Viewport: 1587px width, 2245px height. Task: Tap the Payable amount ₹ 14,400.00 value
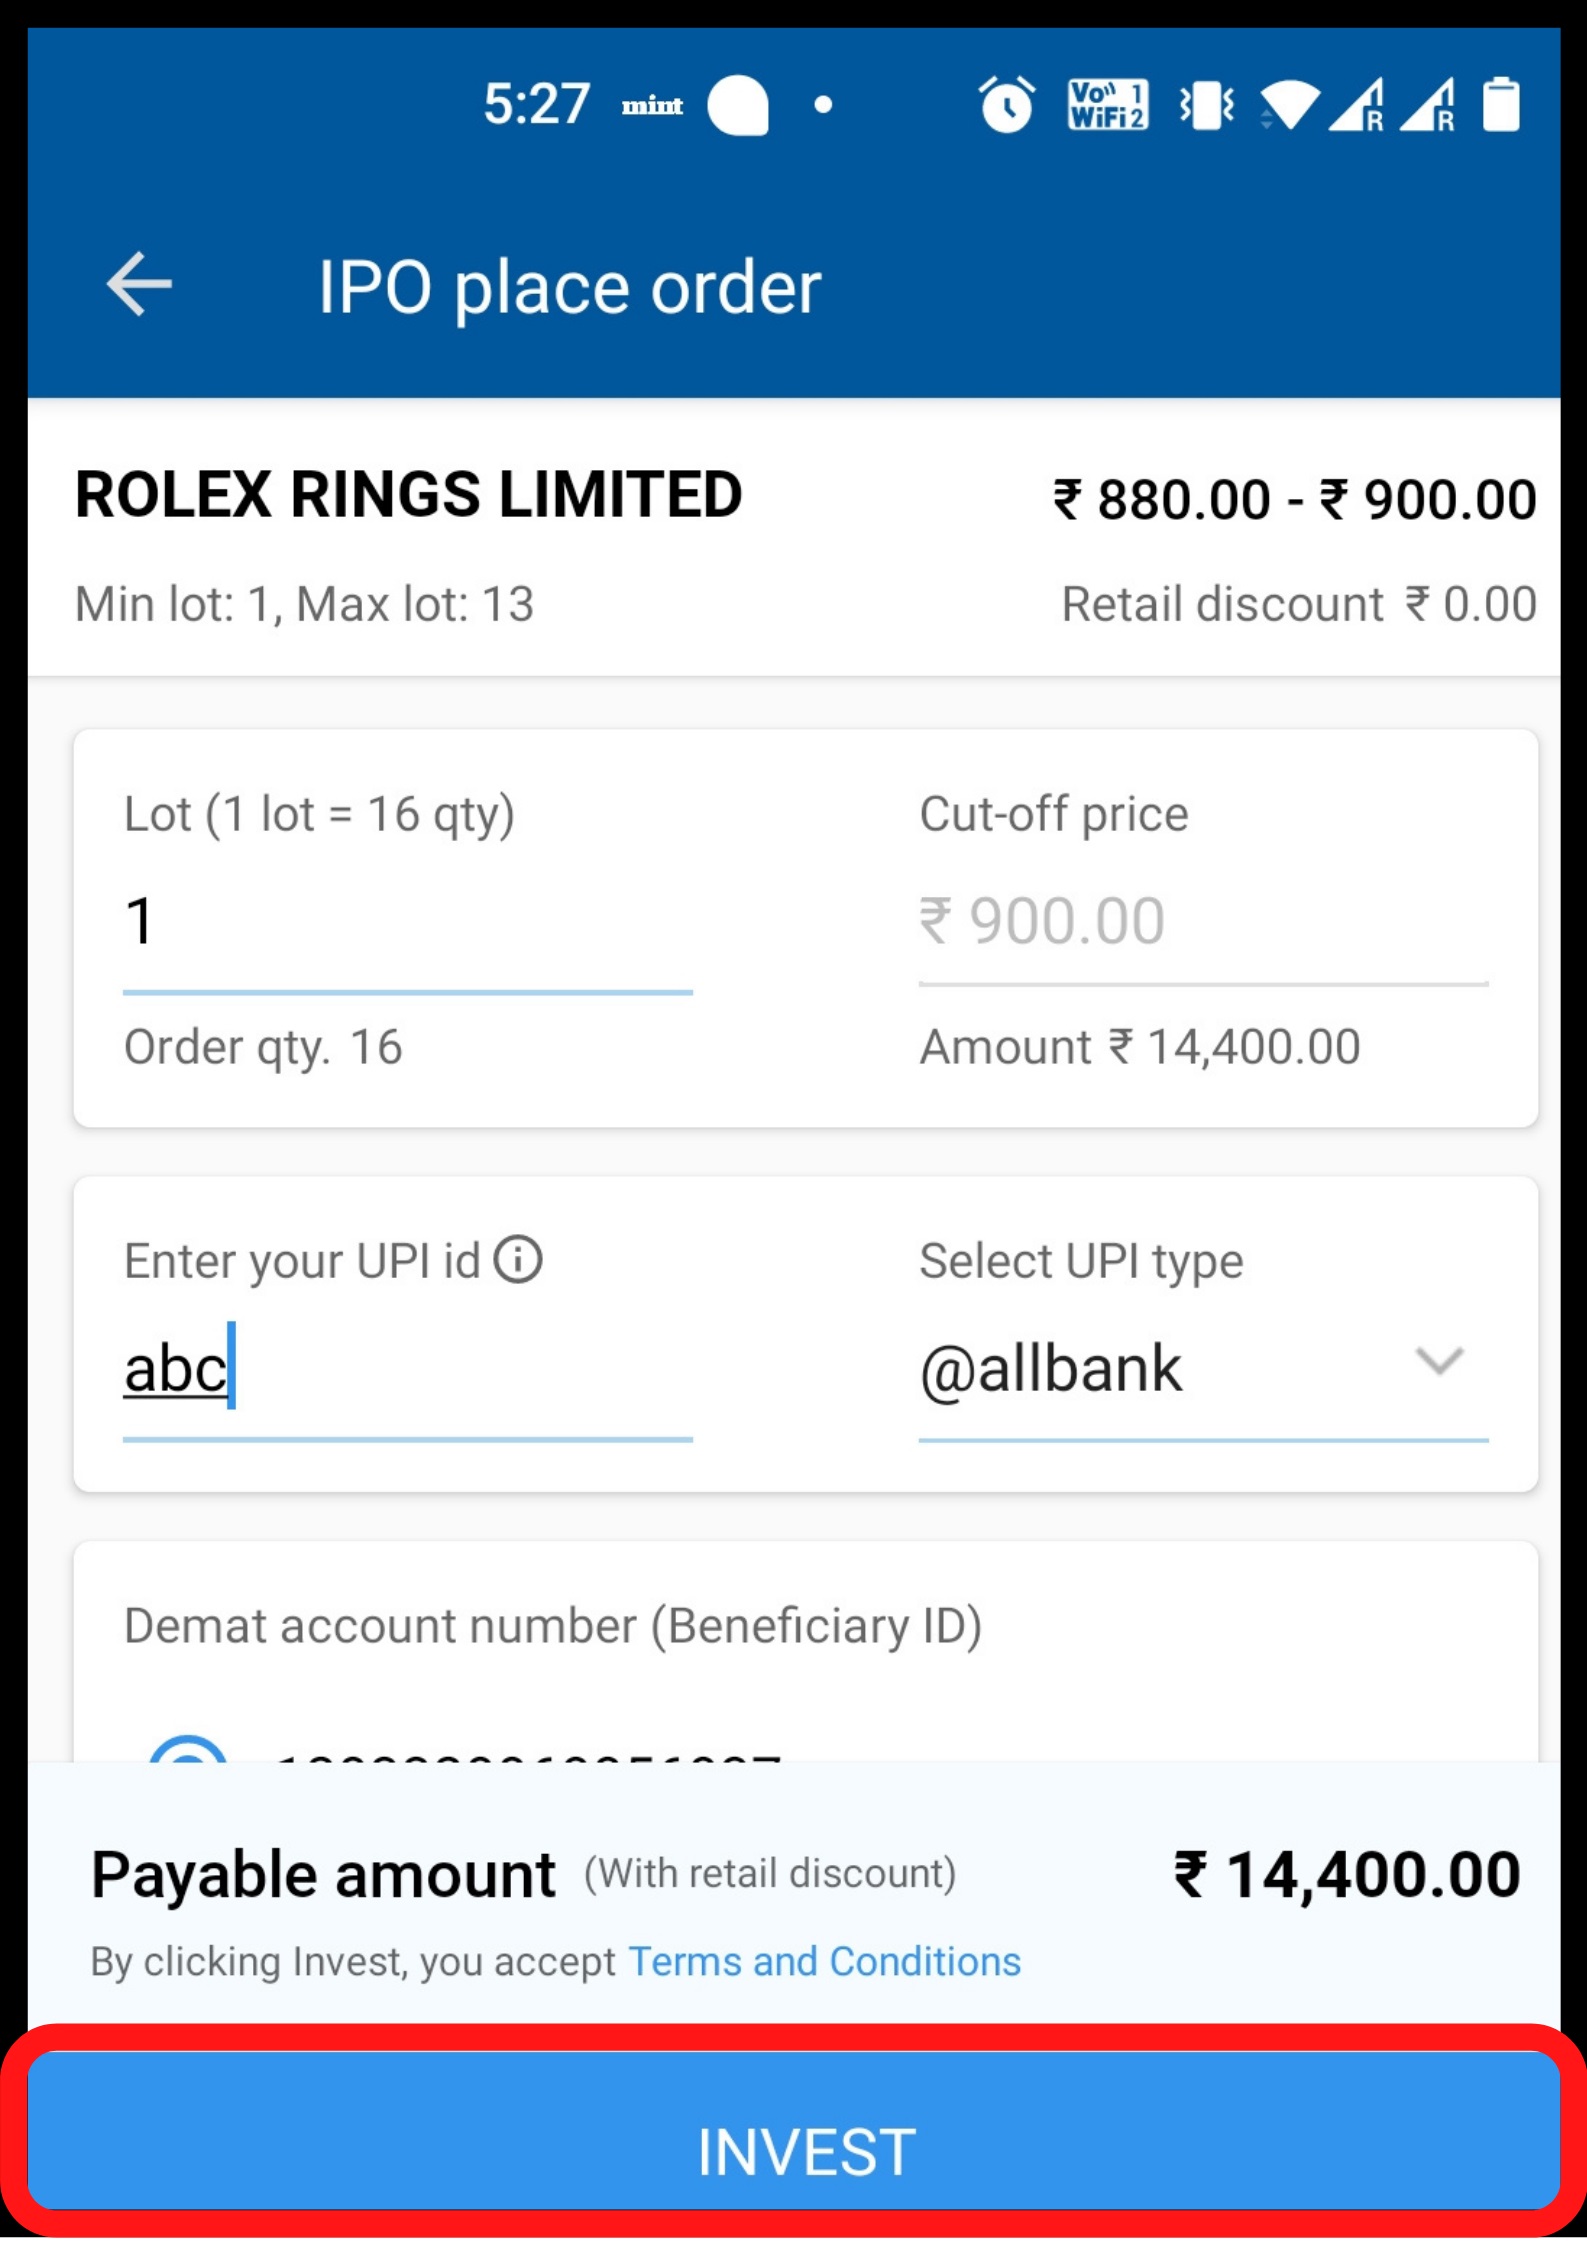(1346, 1874)
